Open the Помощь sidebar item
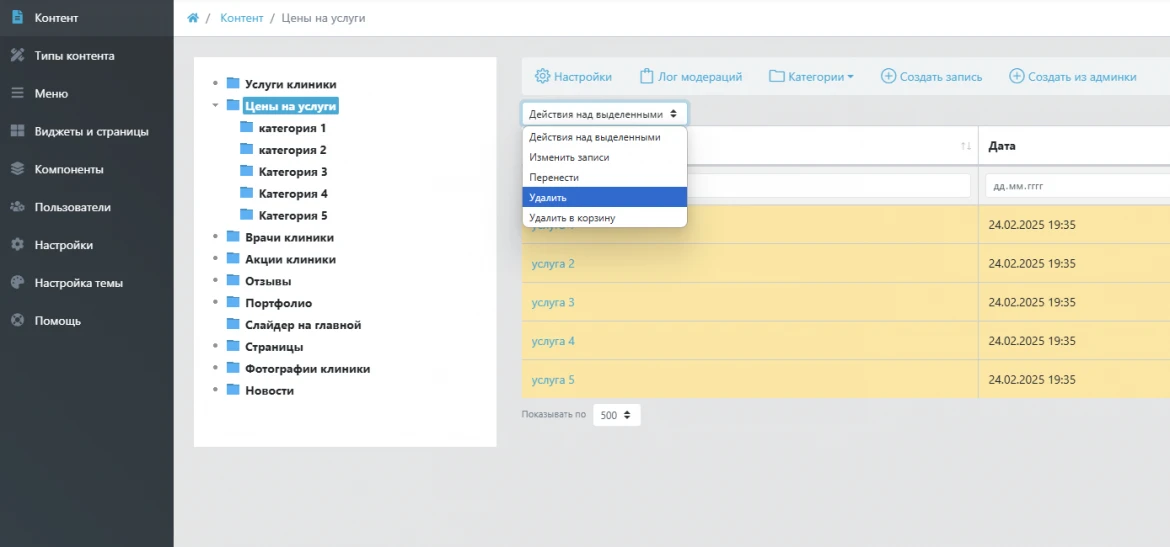This screenshot has height=547, width=1170. (57, 321)
